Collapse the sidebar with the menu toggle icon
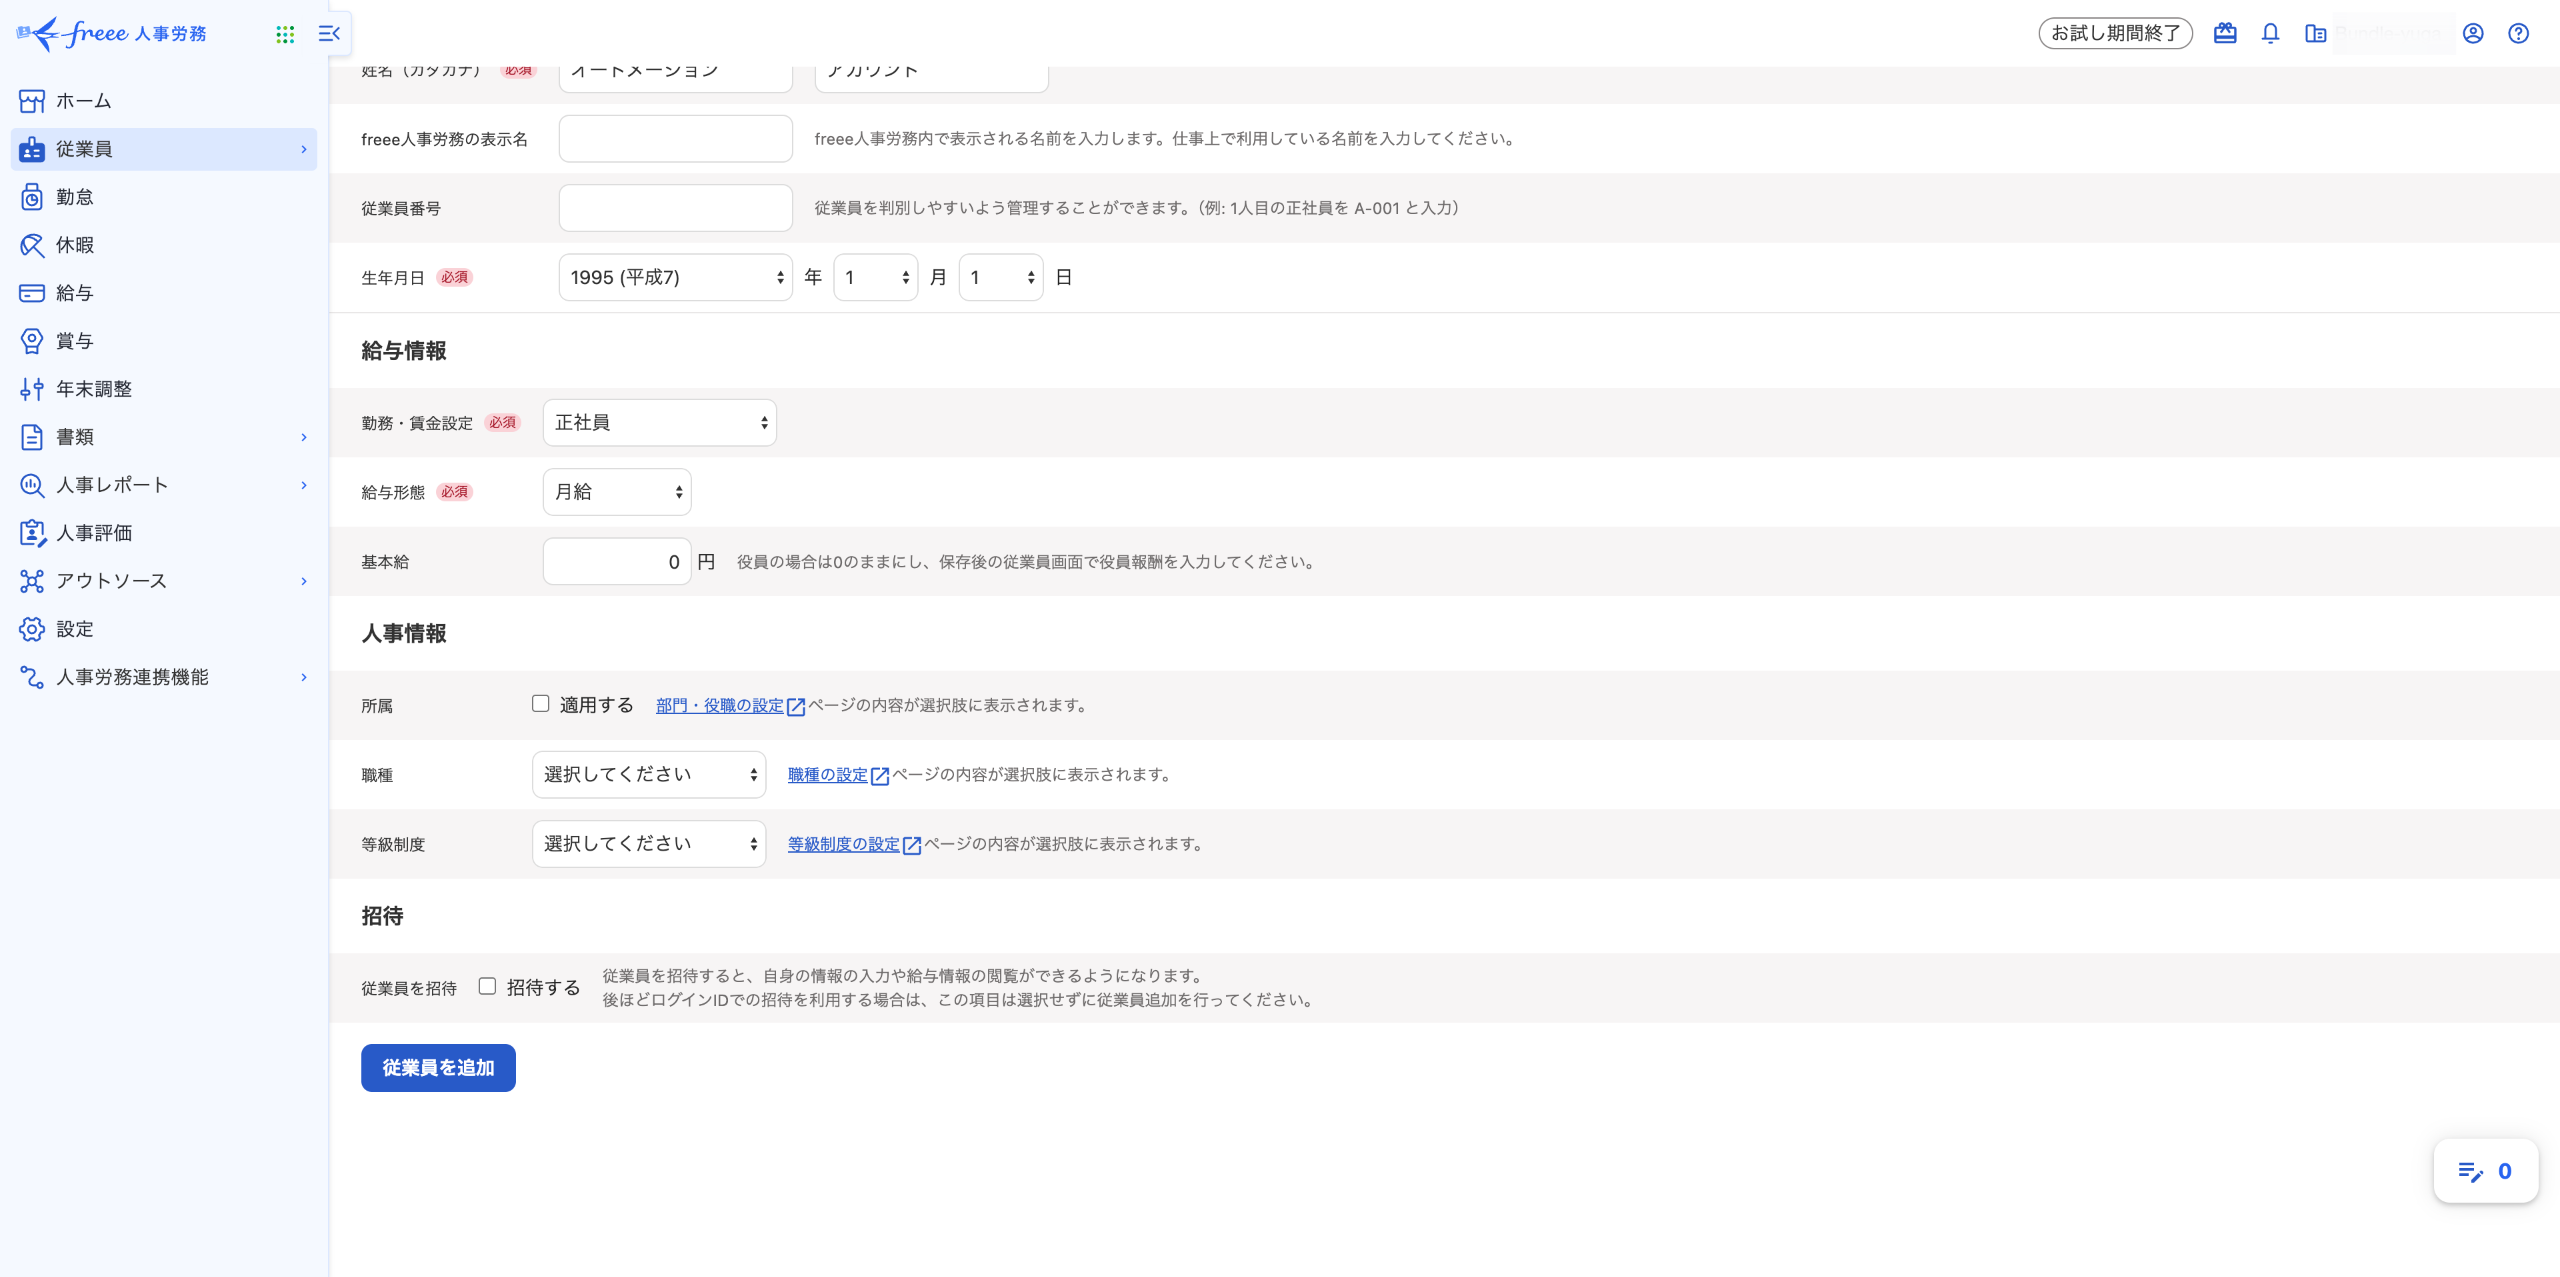Image resolution: width=2560 pixels, height=1277 pixels. [329, 34]
